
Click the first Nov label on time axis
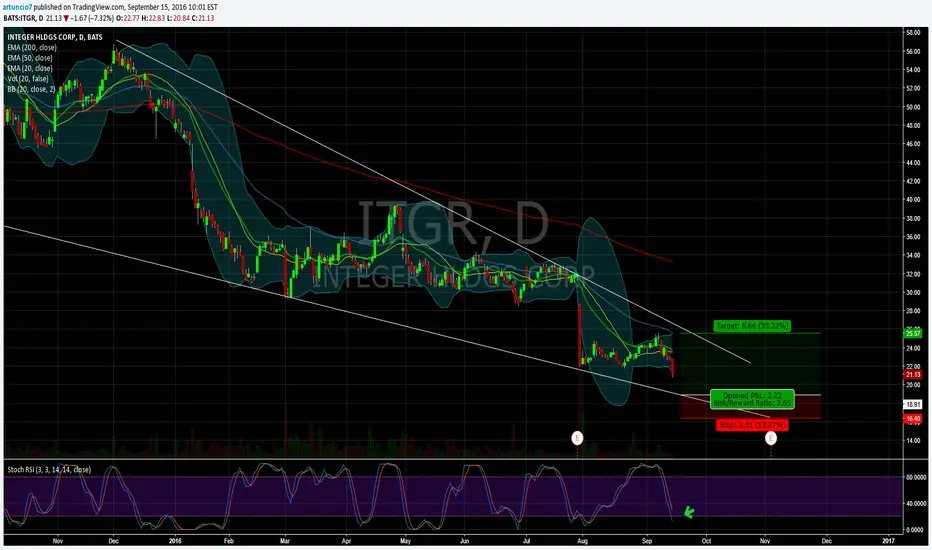click(x=58, y=541)
